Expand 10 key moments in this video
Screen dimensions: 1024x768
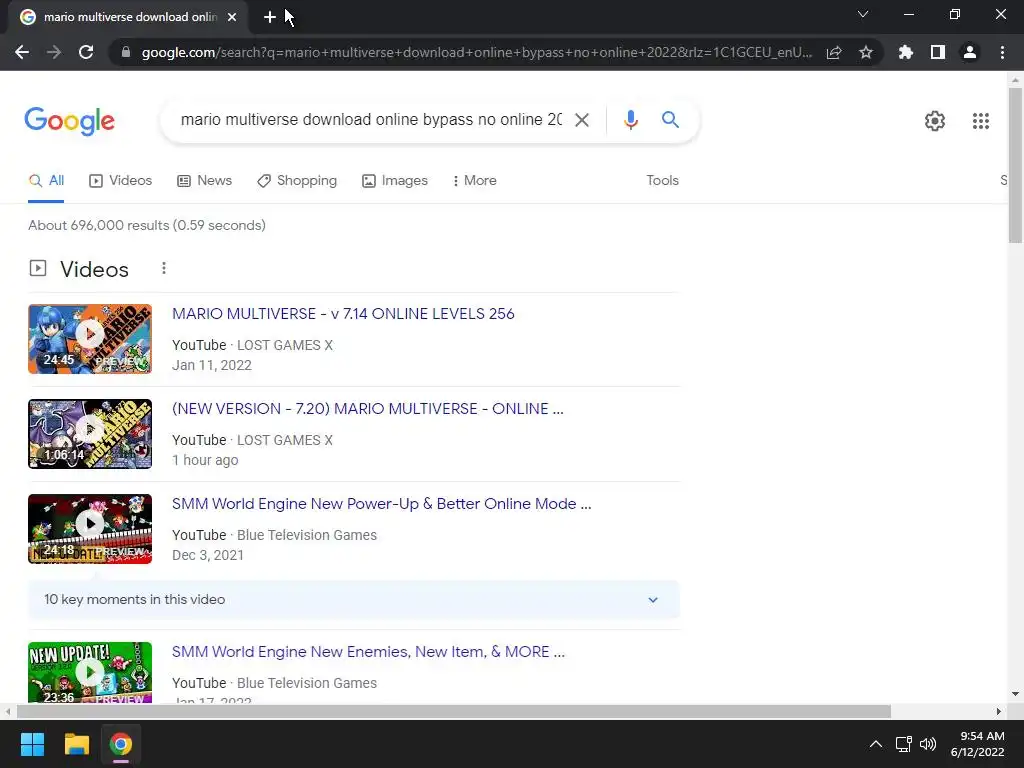[353, 600]
